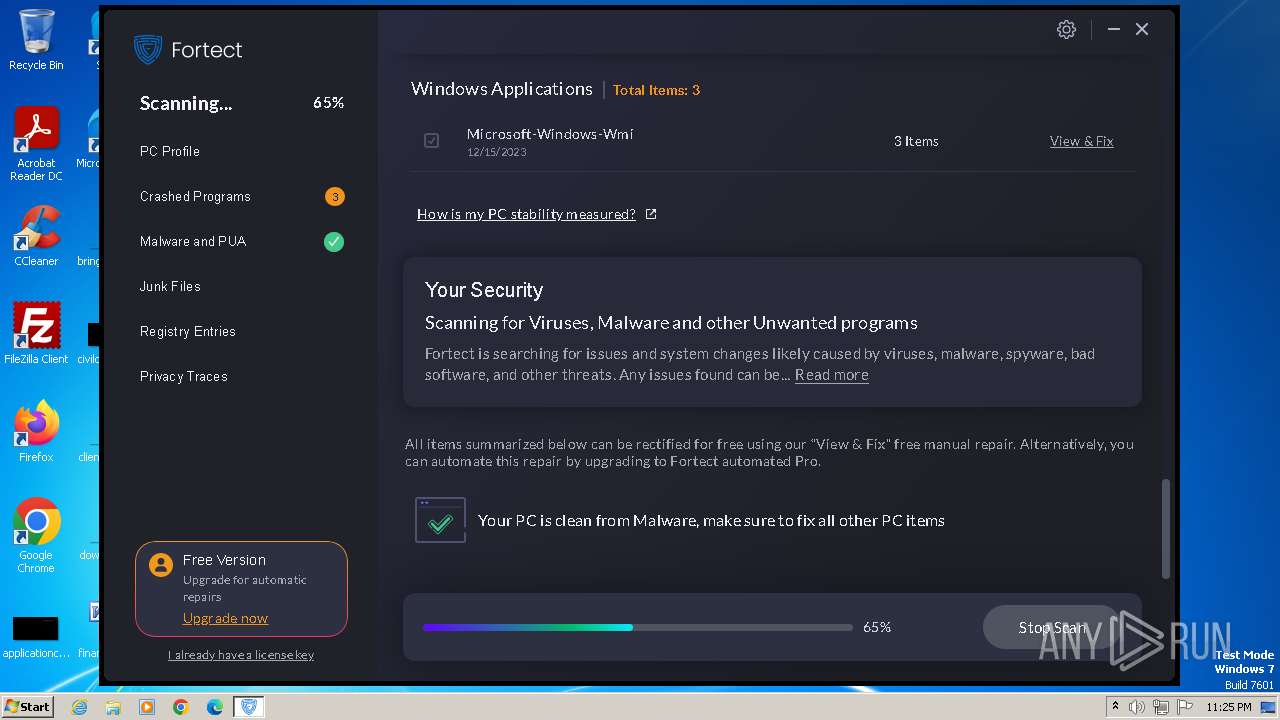Click the Microsoft-Windows-Wmi item name
Image resolution: width=1280 pixels, height=720 pixels.
(550, 134)
